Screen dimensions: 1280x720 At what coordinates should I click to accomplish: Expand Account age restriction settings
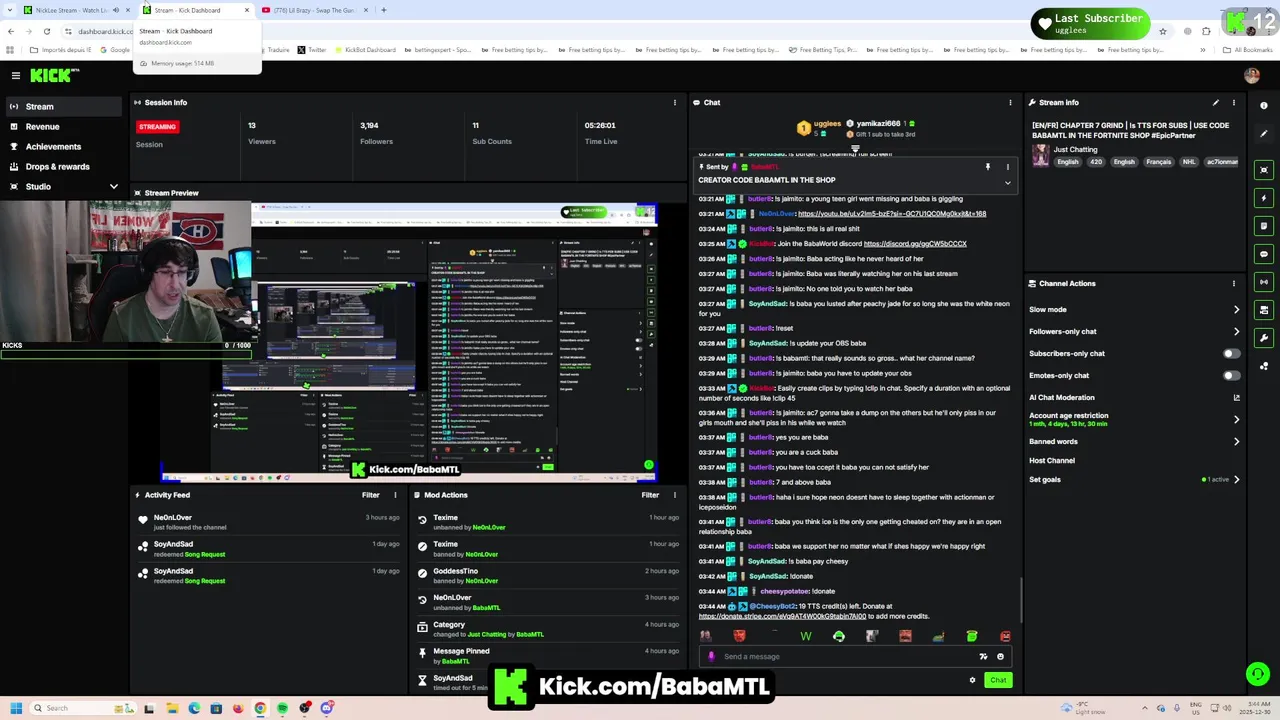pos(1237,419)
